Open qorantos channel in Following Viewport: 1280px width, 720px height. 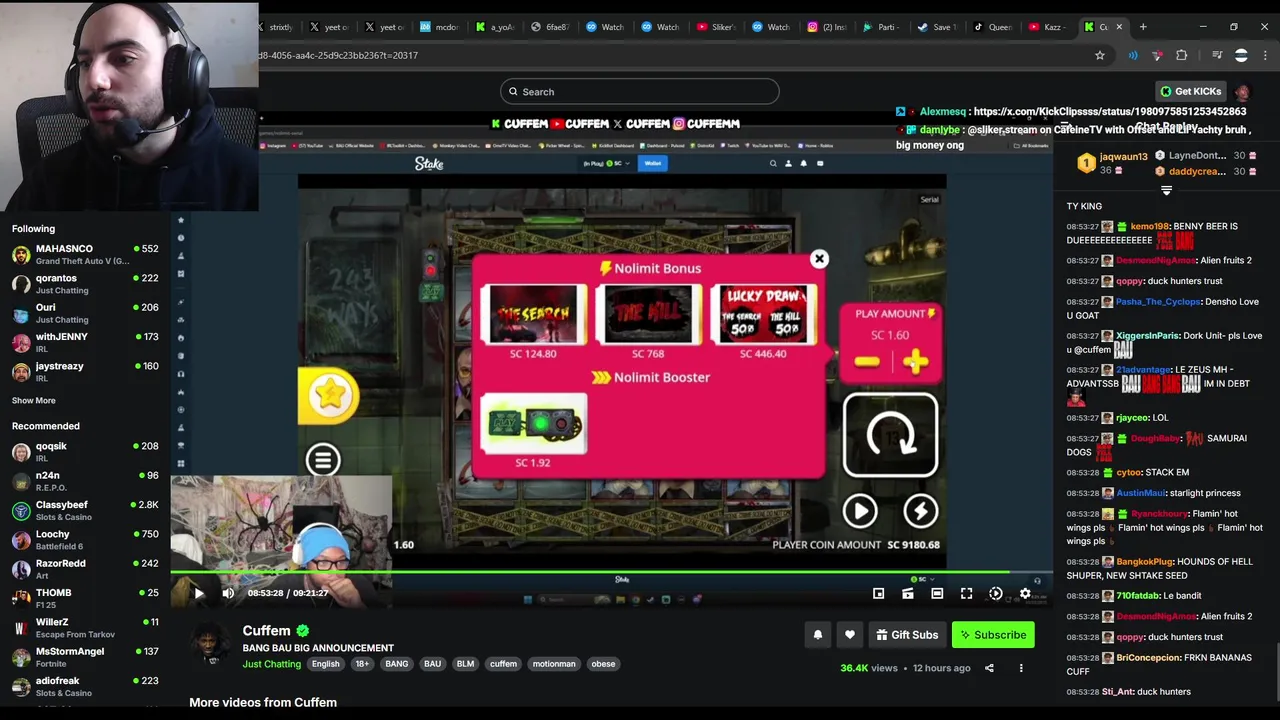pos(85,284)
